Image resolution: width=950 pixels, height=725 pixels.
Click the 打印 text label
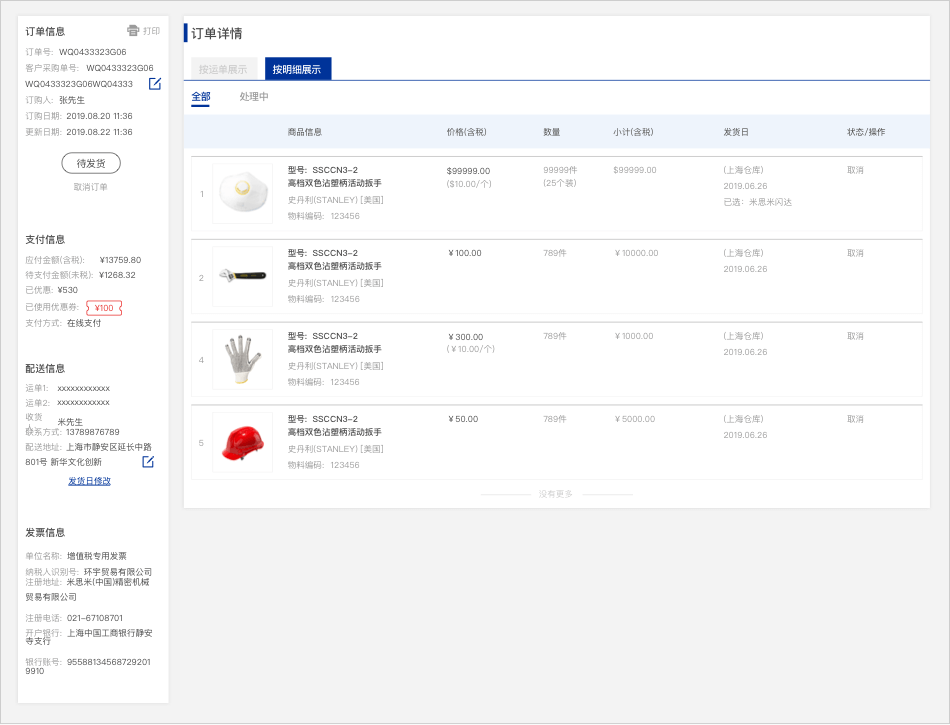pyautogui.click(x=151, y=31)
